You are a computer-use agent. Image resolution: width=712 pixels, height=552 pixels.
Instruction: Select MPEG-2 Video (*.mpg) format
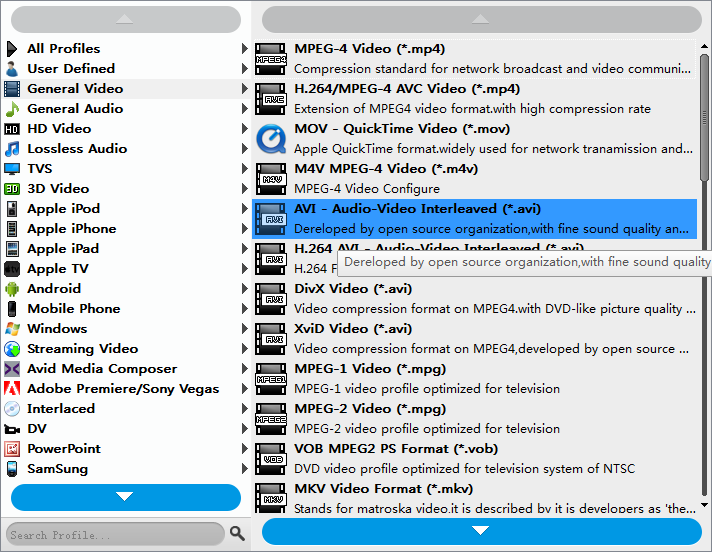point(475,419)
